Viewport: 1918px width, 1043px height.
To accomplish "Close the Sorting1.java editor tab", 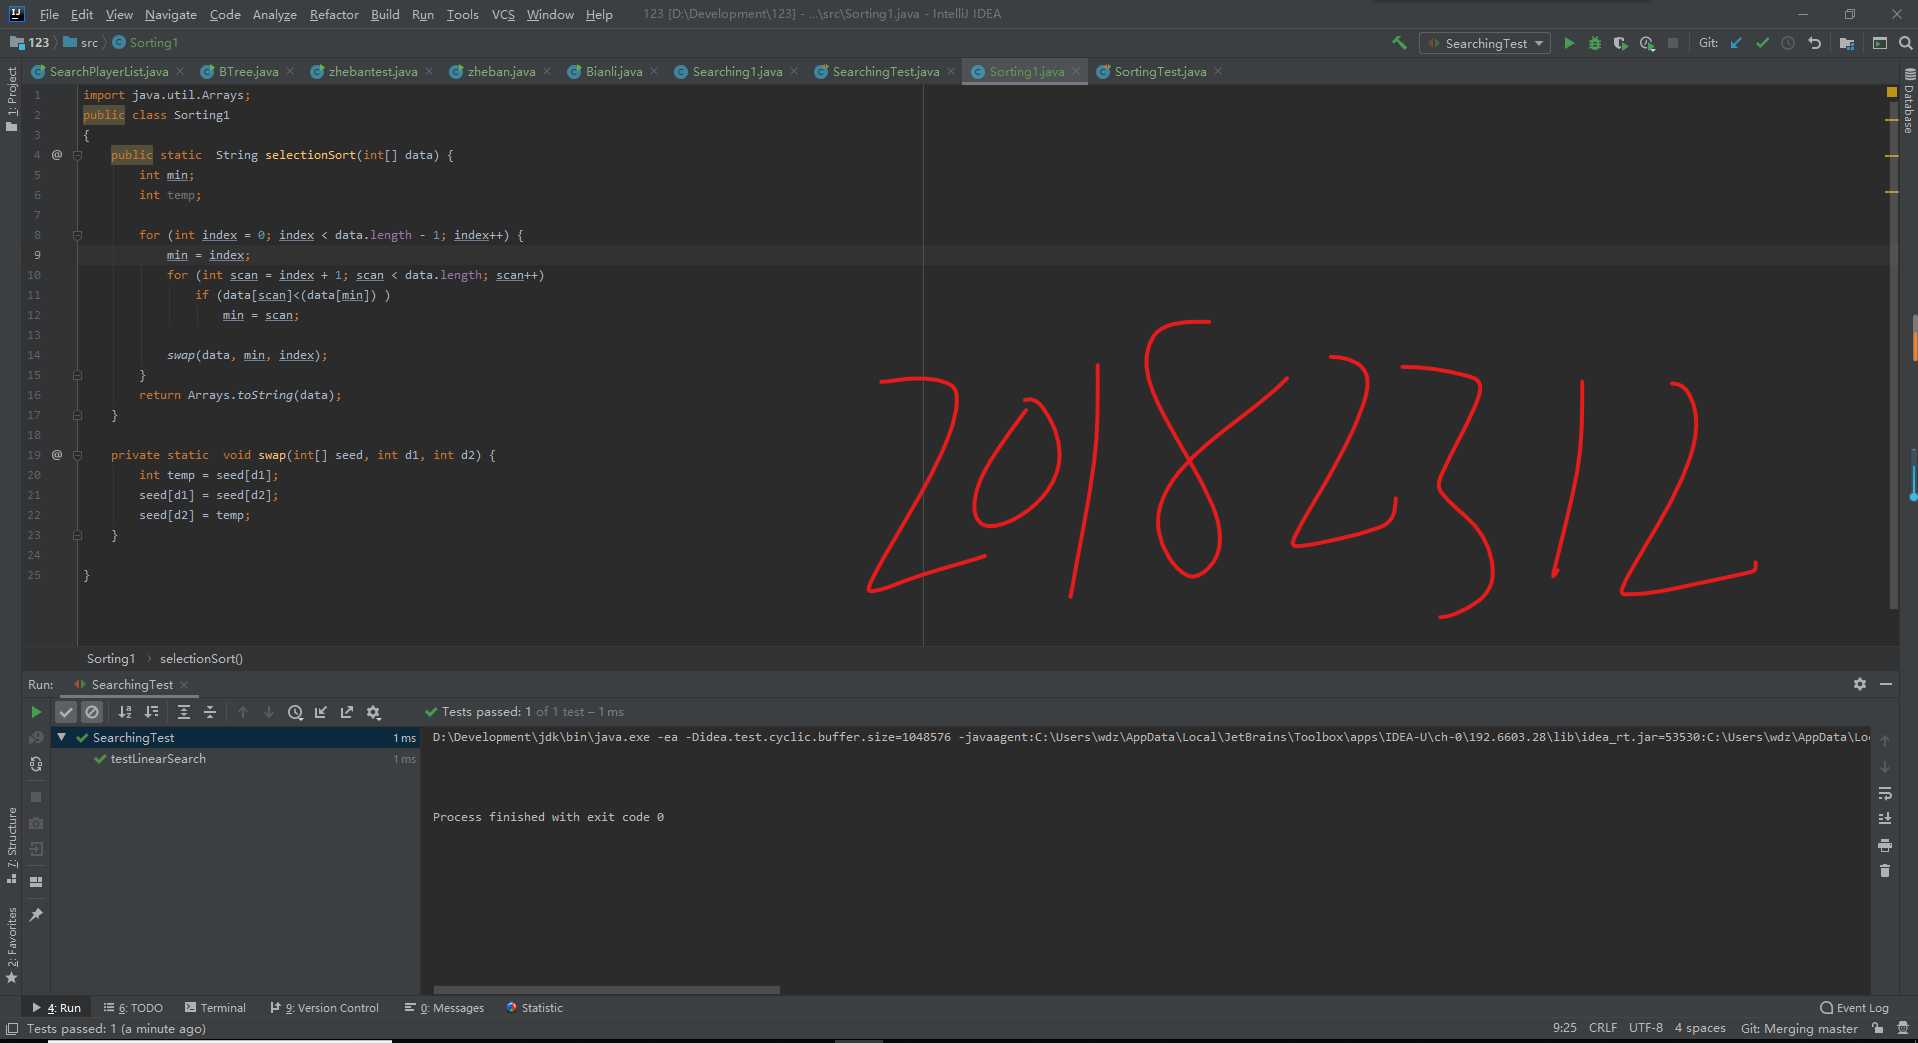I will click(1076, 71).
